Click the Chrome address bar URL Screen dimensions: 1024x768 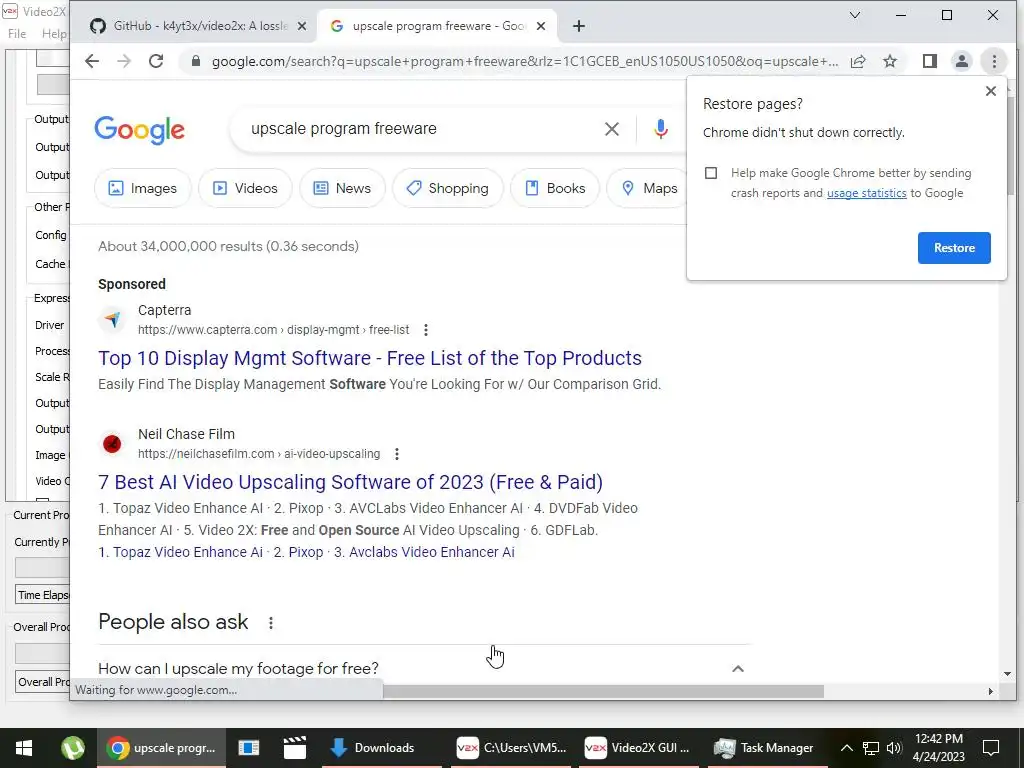pos(524,61)
